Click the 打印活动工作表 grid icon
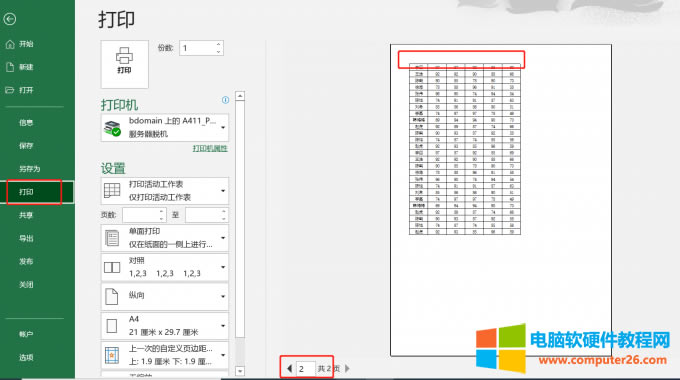This screenshot has width=680, height=380. (112, 190)
